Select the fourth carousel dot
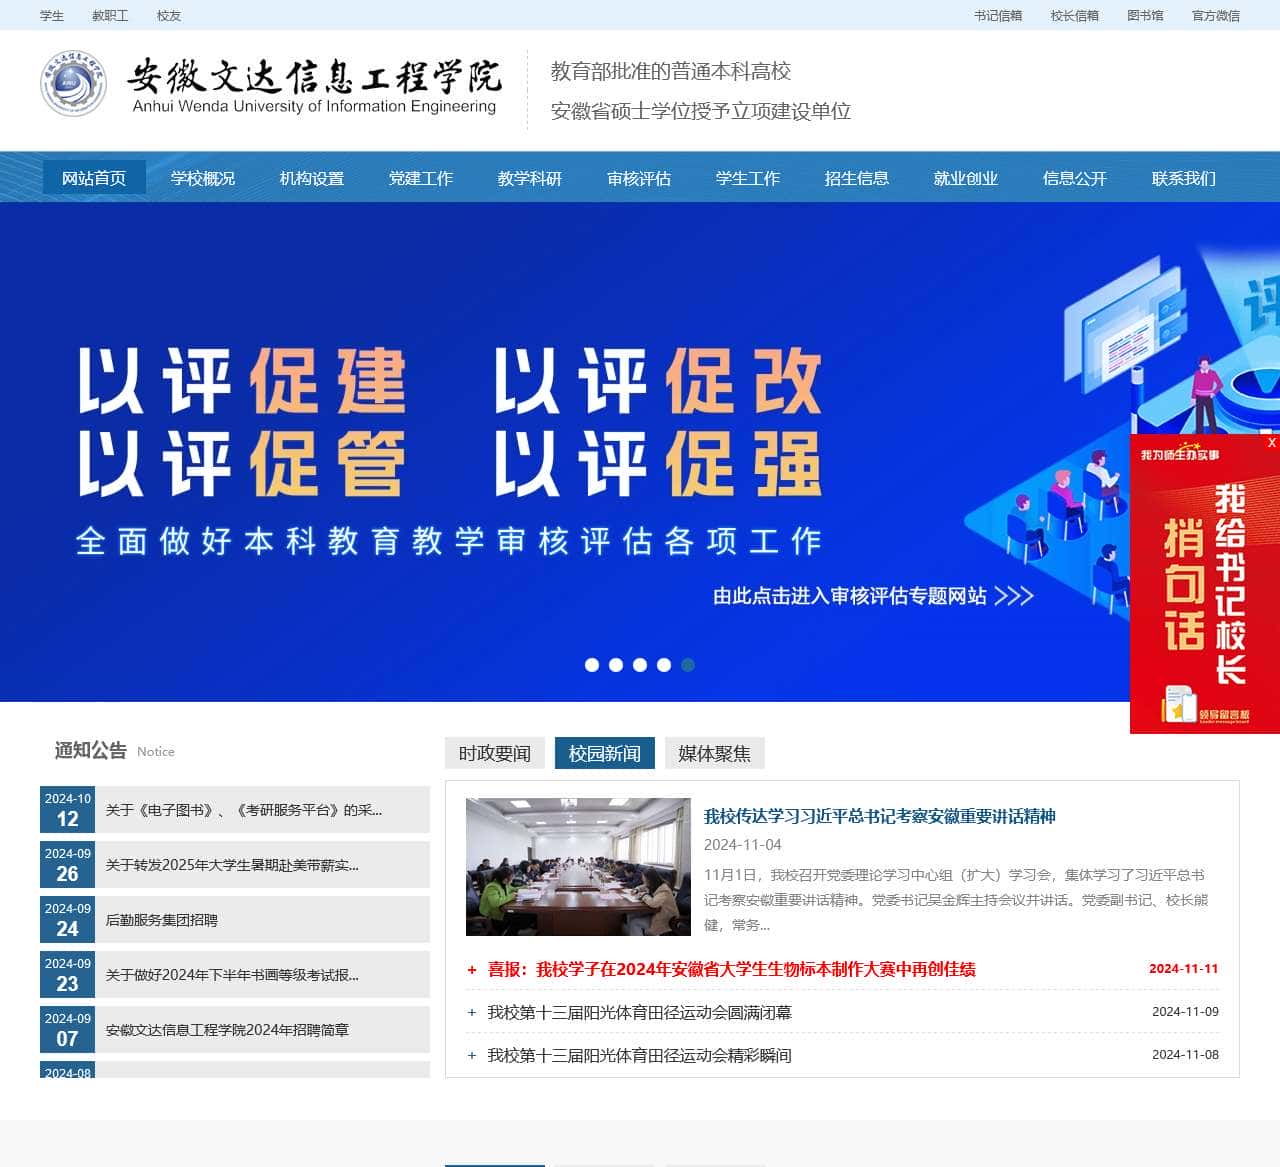1280x1167 pixels. click(x=664, y=665)
